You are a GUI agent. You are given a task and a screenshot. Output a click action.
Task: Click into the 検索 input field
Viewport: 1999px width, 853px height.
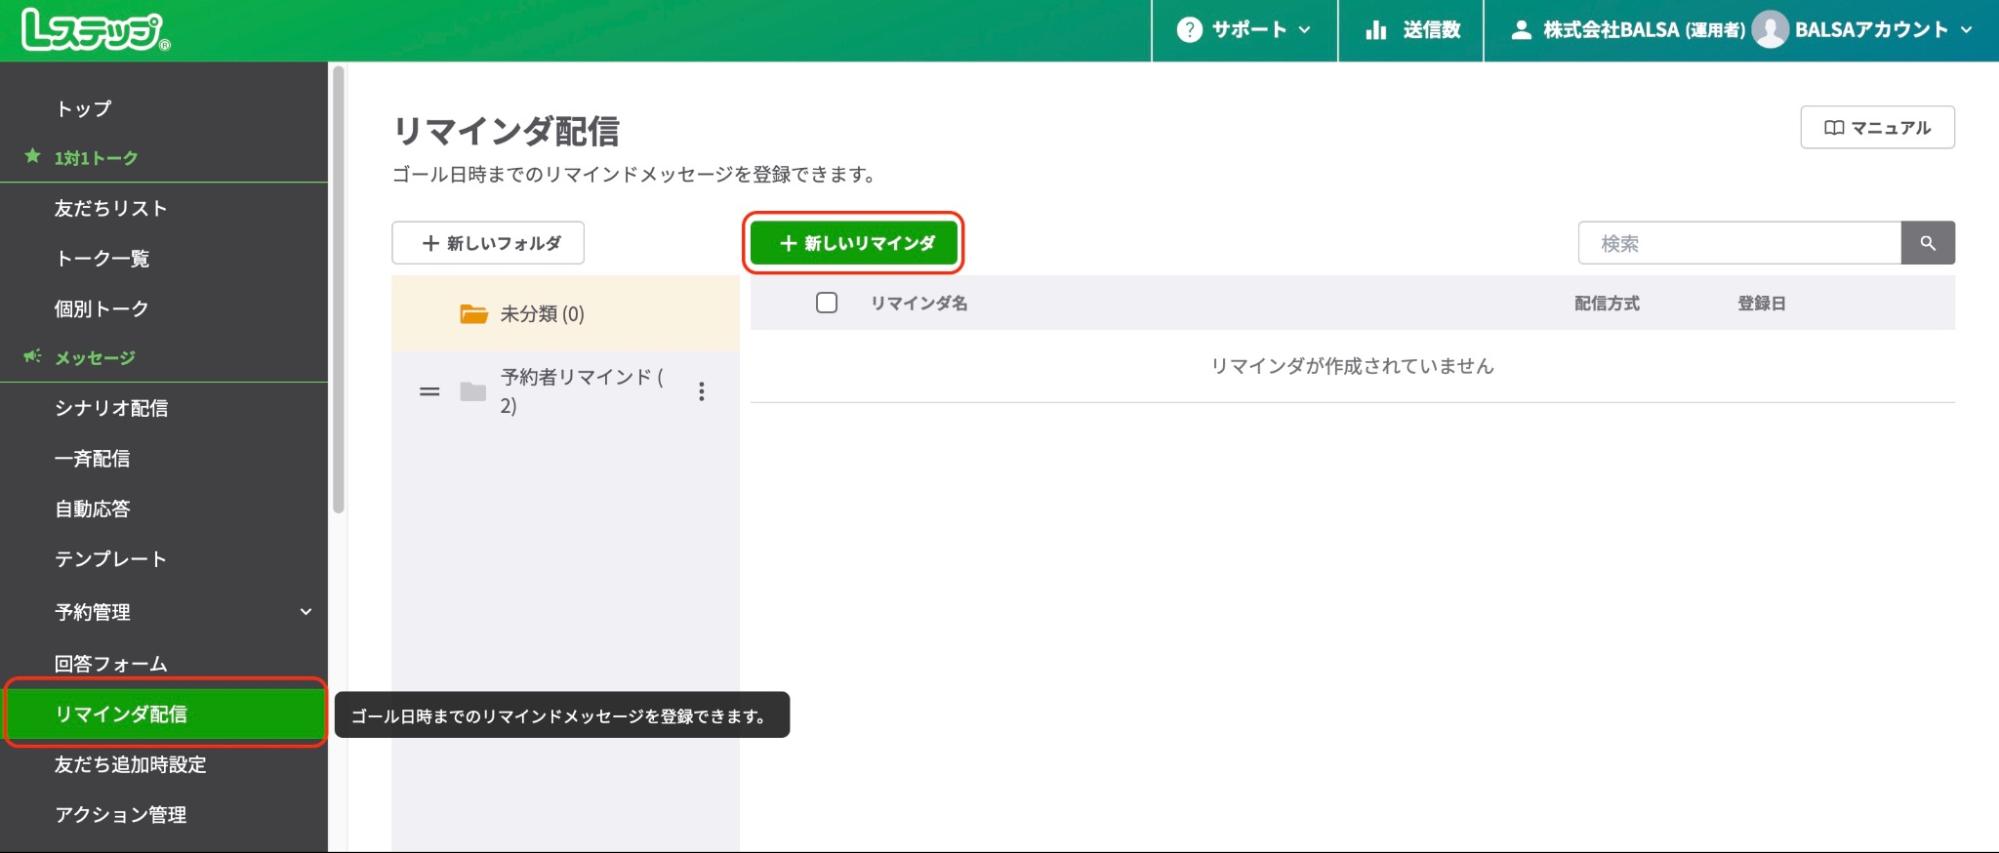tap(1739, 243)
